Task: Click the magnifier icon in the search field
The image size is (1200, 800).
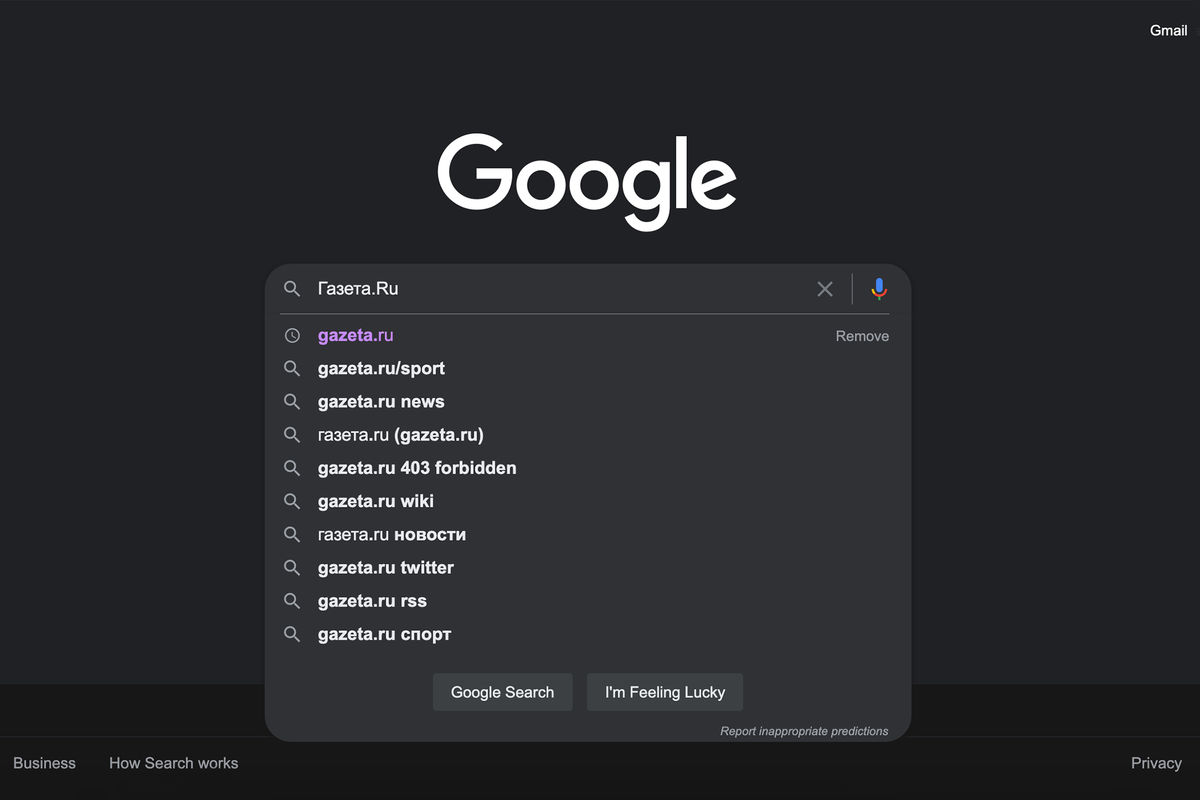Action: pos(292,289)
